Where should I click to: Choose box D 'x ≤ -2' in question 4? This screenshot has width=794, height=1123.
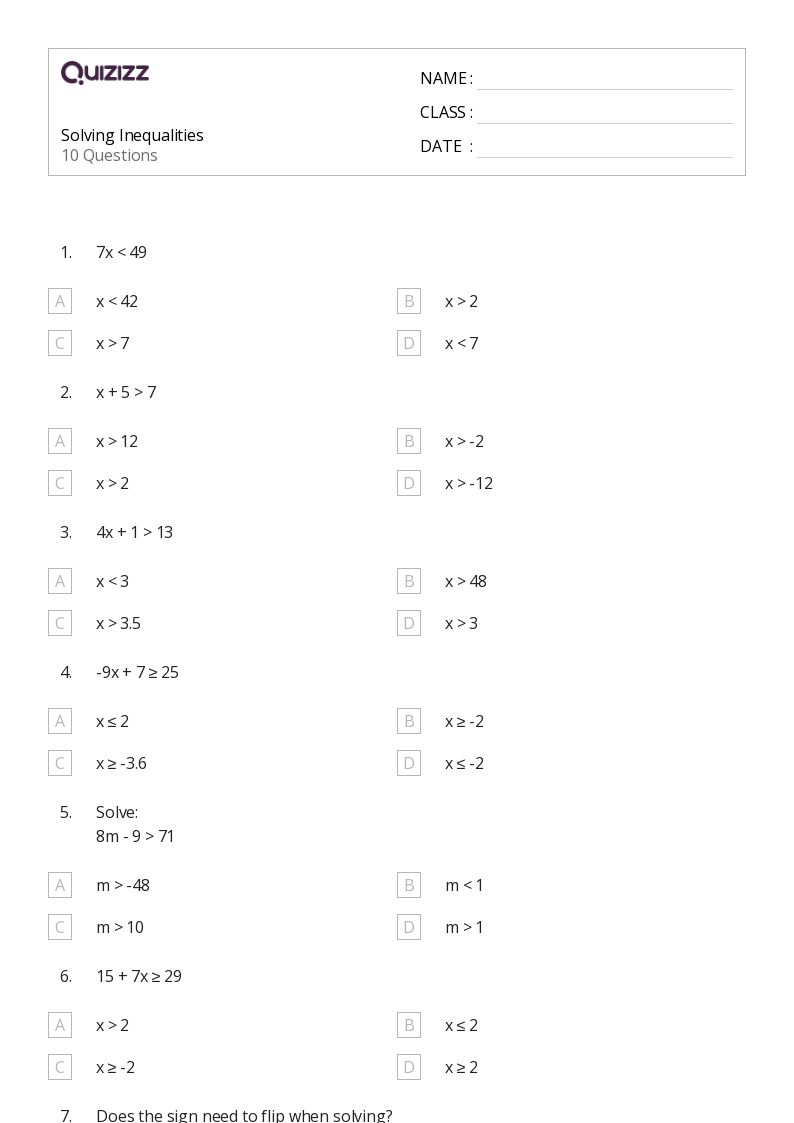coord(409,763)
